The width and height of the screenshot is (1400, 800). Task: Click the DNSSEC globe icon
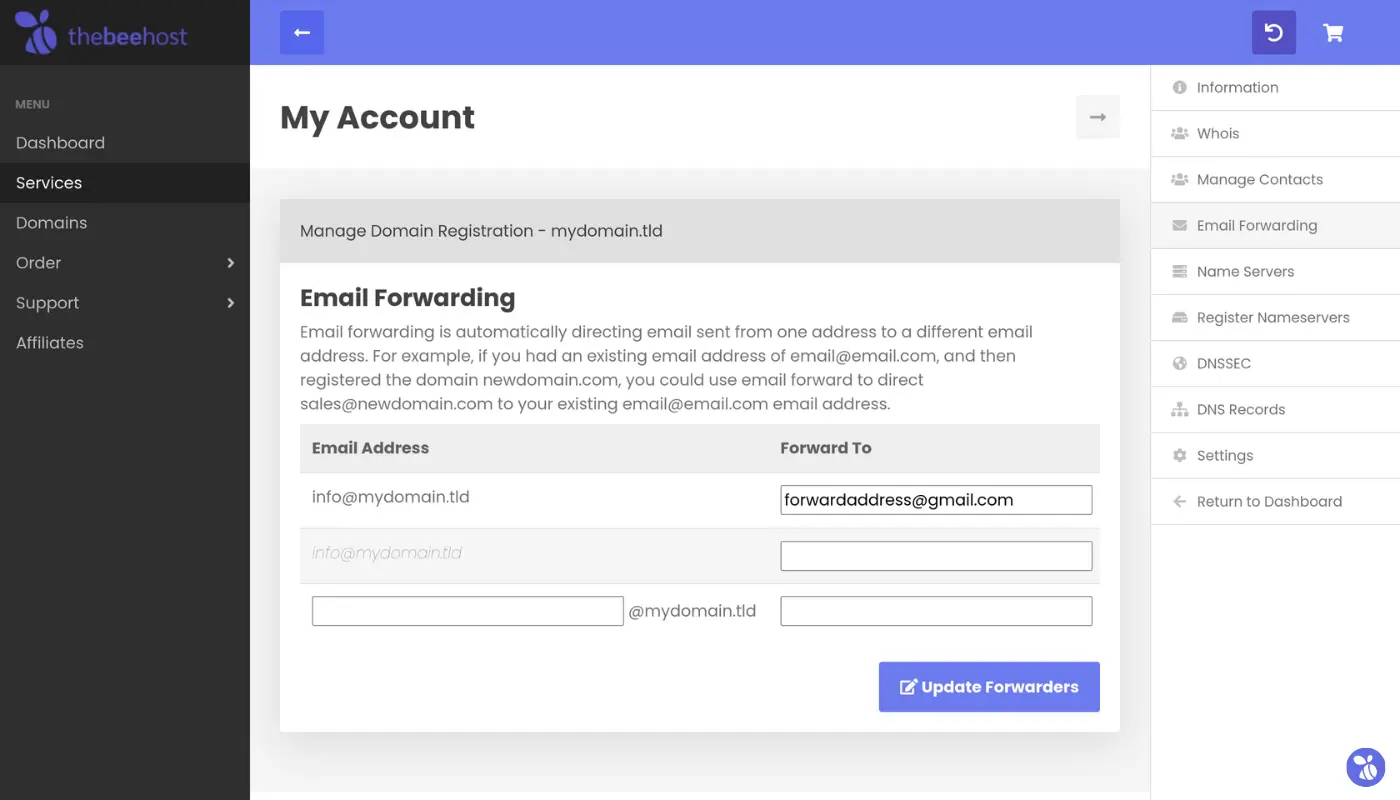(1180, 364)
